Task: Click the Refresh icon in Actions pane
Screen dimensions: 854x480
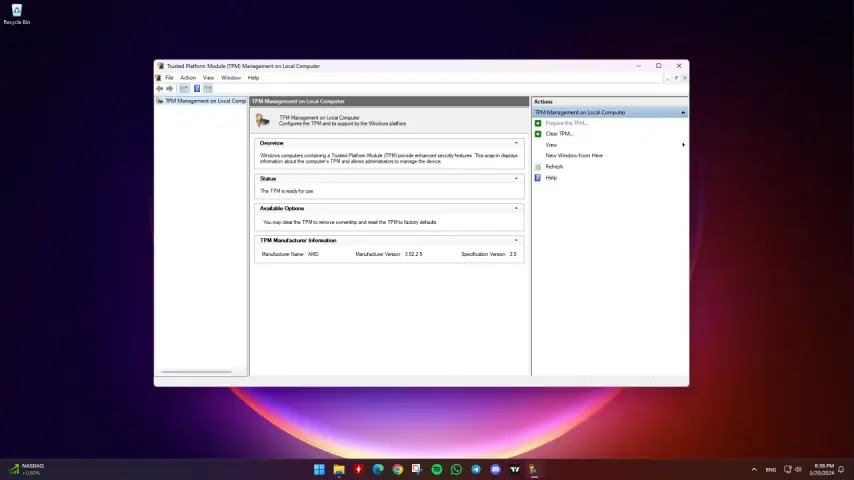Action: coord(538,167)
